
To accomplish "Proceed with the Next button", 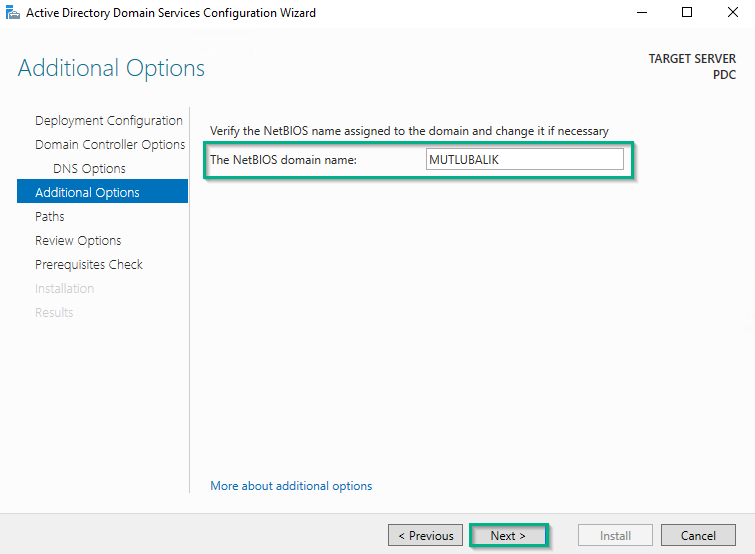I will [x=508, y=535].
